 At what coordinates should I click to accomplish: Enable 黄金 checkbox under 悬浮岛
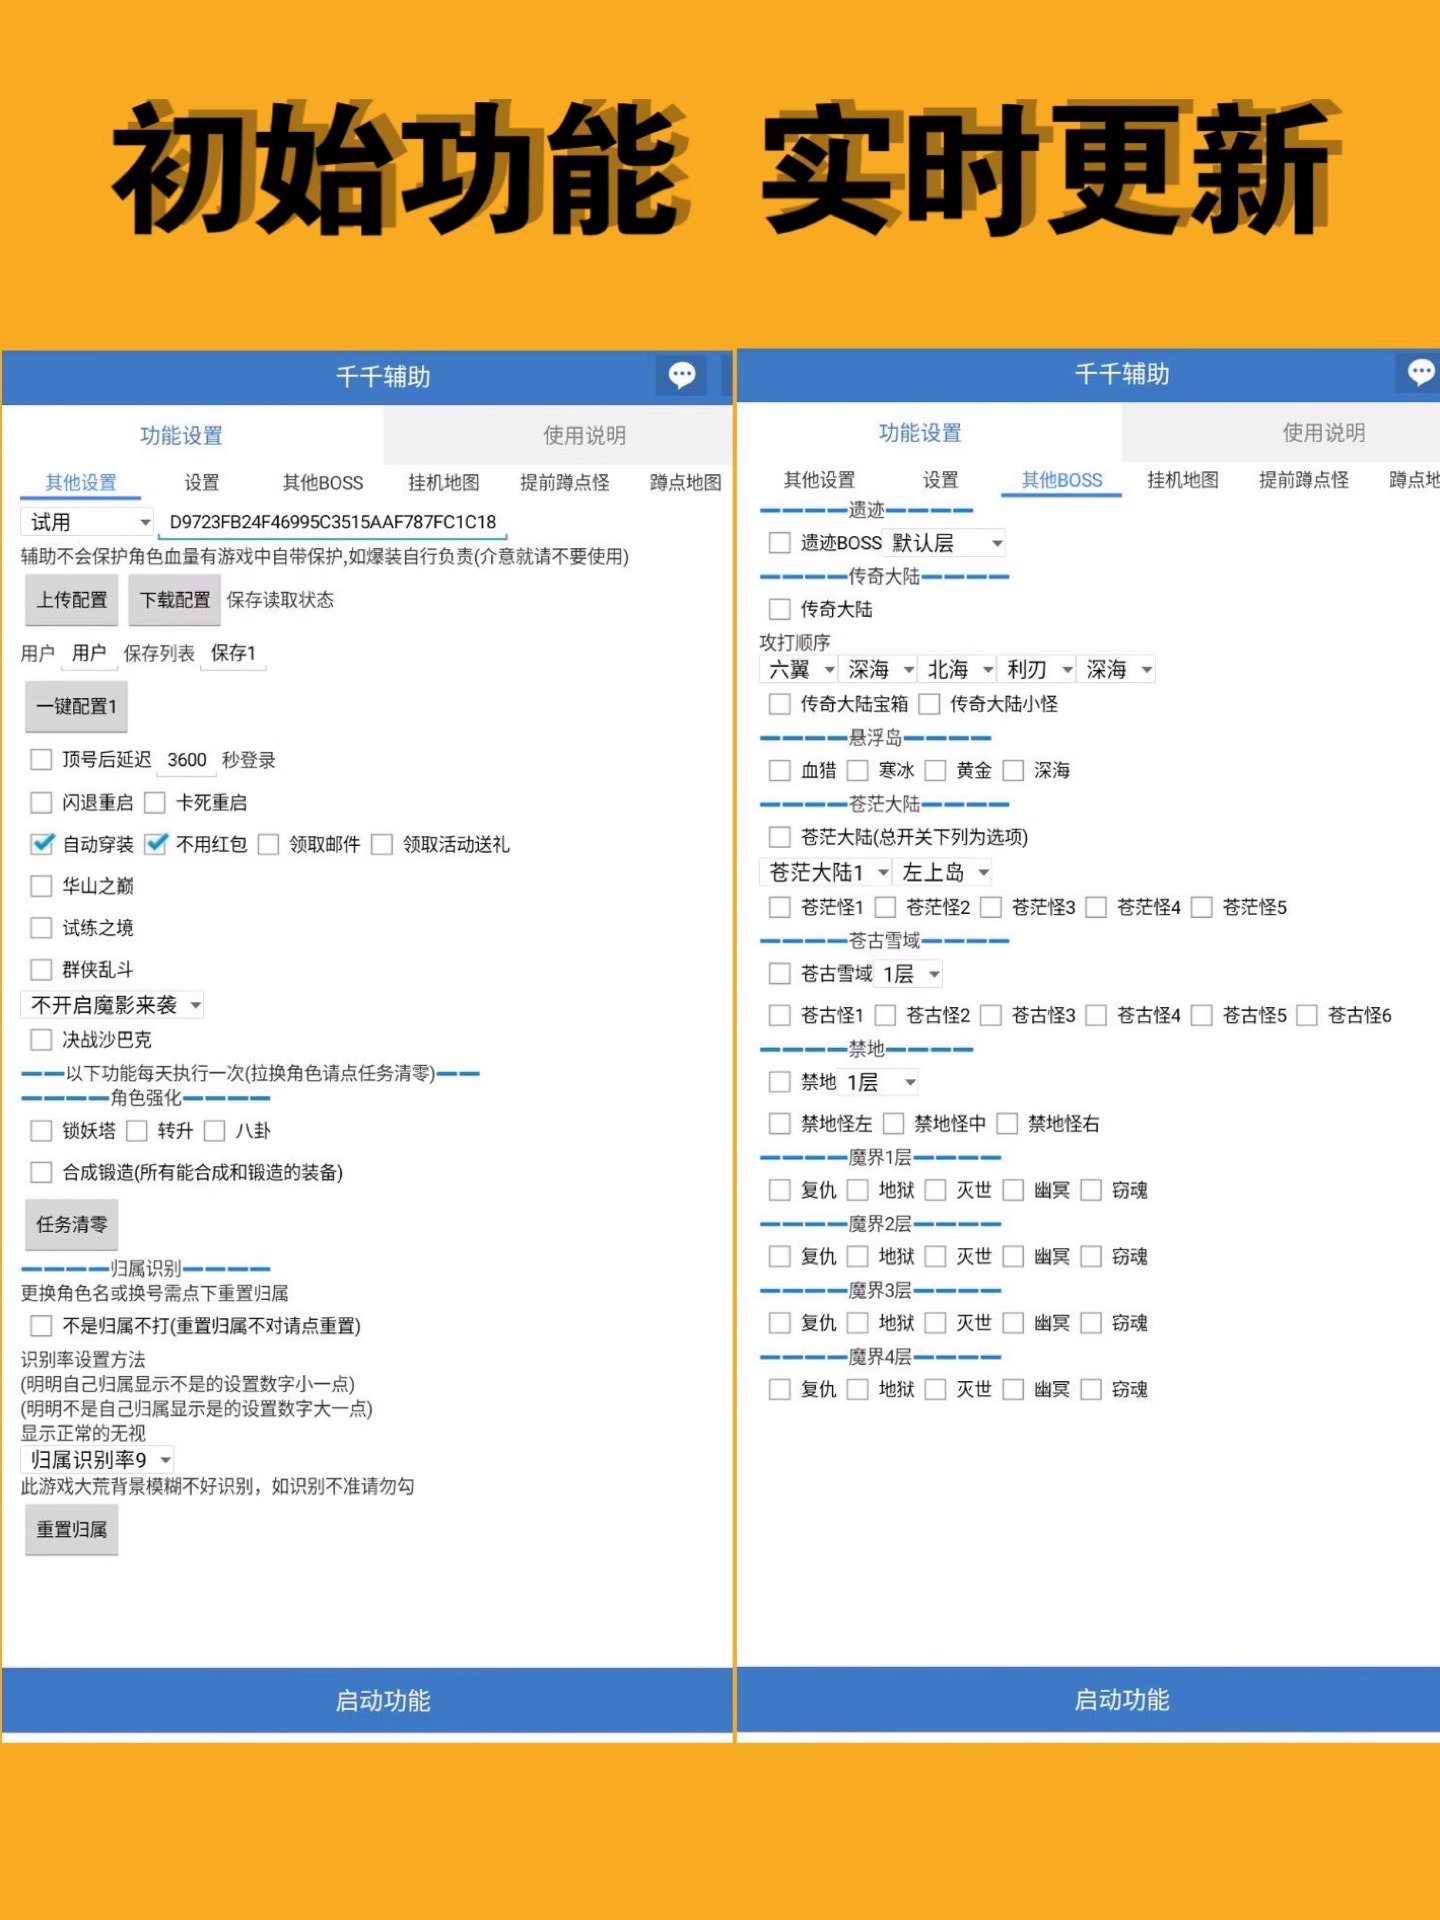tap(935, 770)
